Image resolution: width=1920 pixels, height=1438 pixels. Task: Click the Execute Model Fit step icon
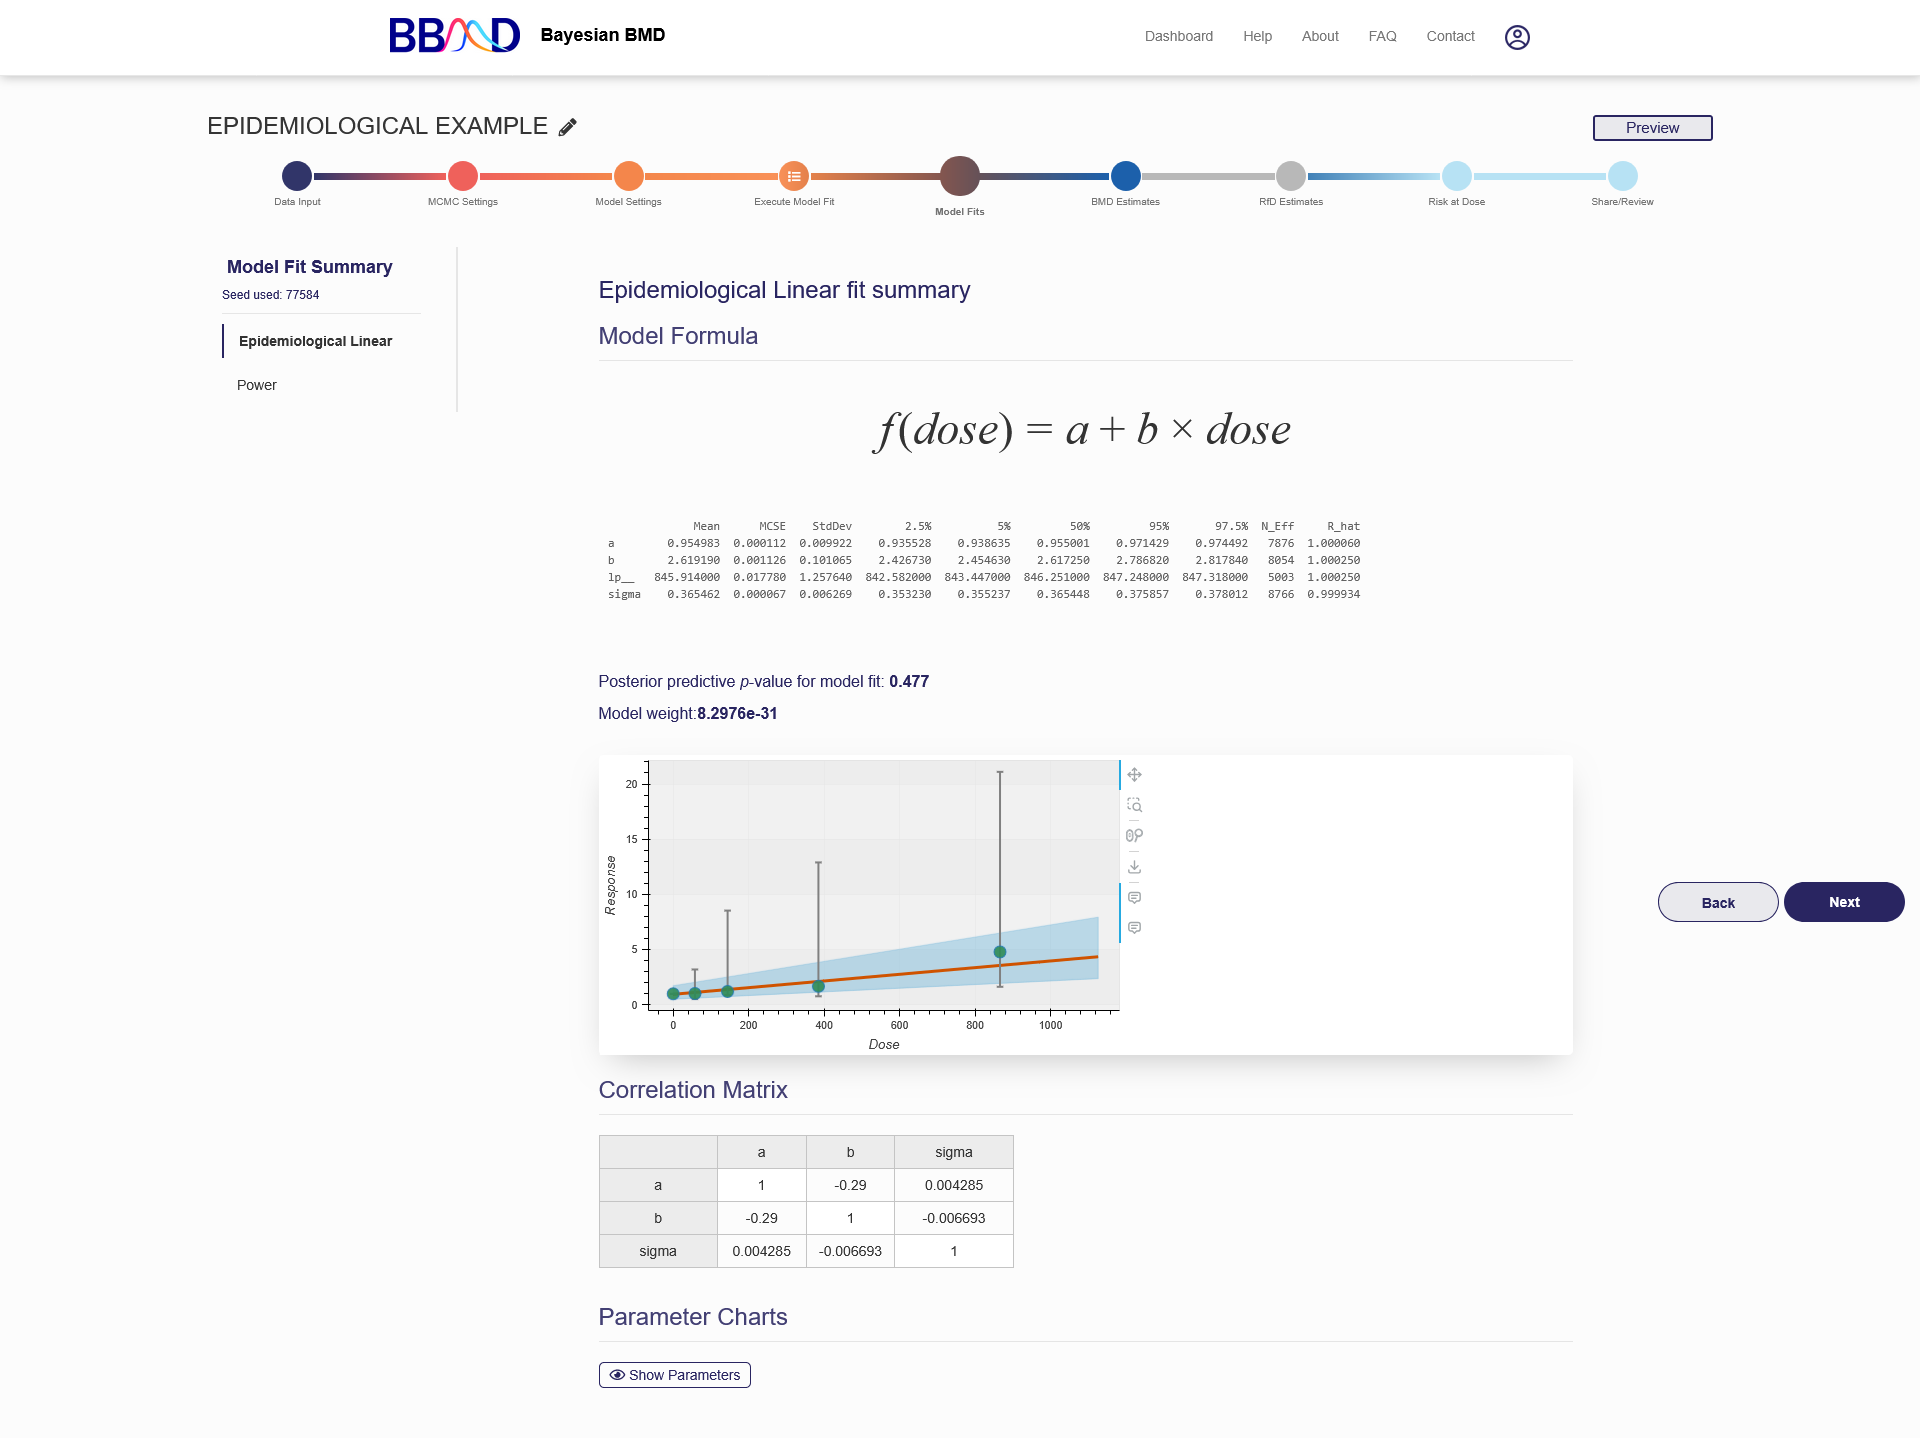(794, 176)
